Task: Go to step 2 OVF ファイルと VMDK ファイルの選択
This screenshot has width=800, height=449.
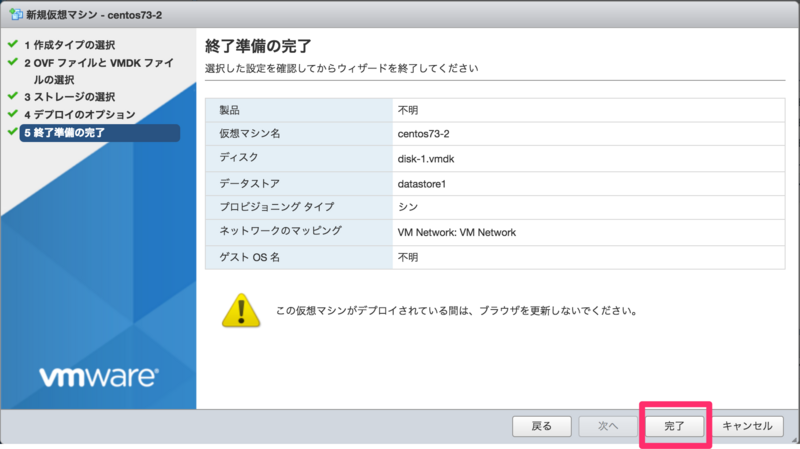Action: (x=98, y=71)
